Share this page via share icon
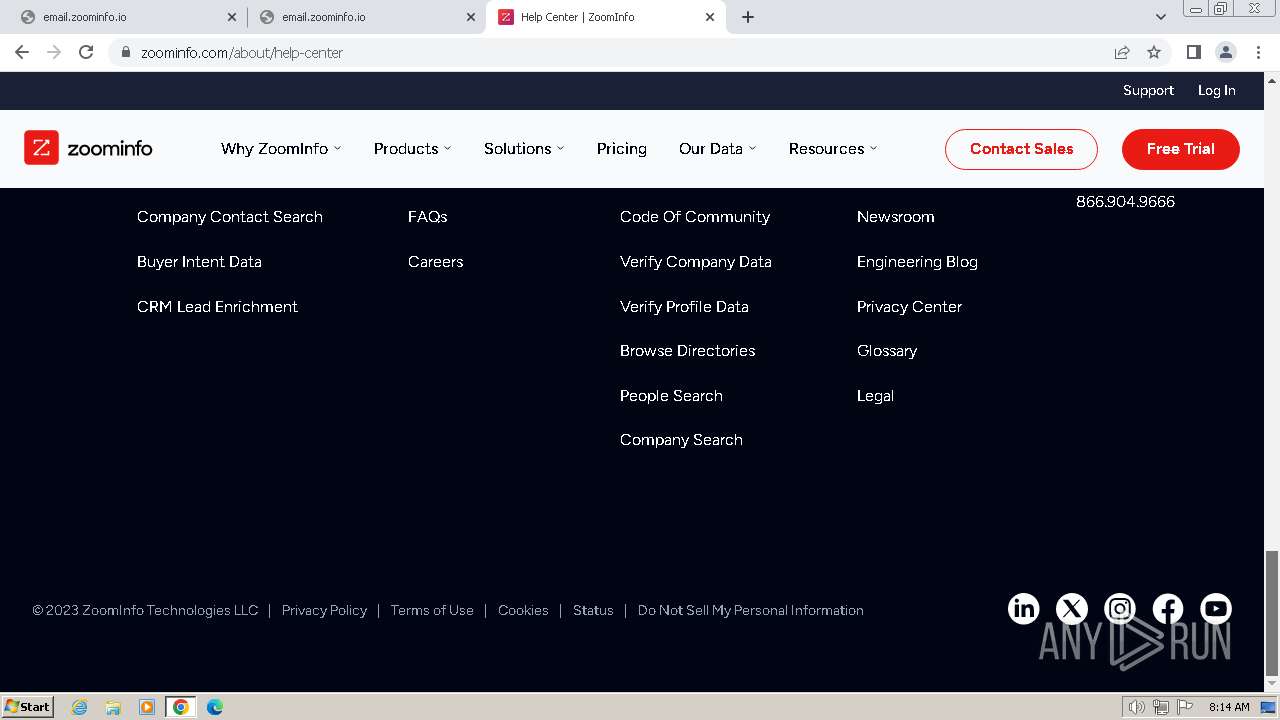1280x720 pixels. click(x=1122, y=52)
